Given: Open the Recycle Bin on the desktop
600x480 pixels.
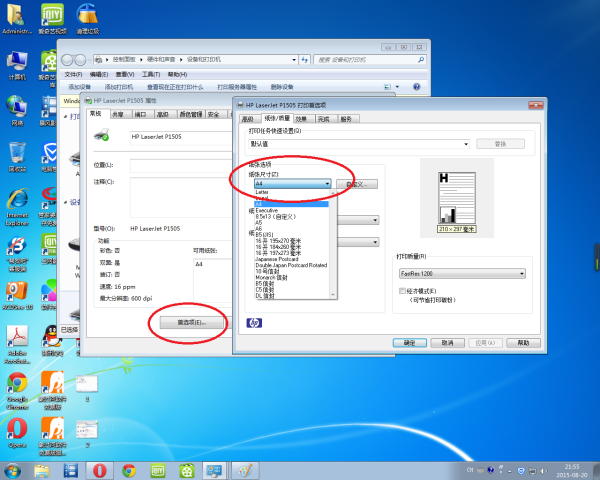Looking at the screenshot, I should pyautogui.click(x=17, y=152).
